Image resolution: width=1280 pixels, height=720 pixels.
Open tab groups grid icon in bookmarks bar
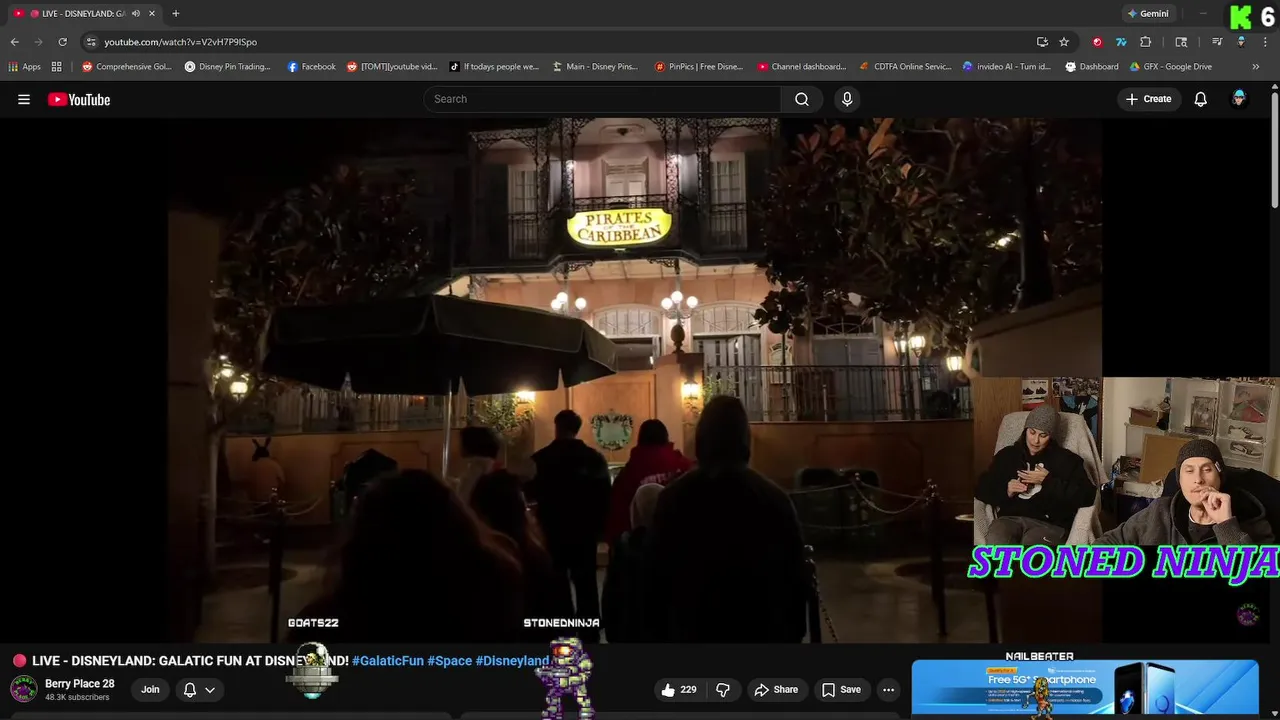click(56, 67)
